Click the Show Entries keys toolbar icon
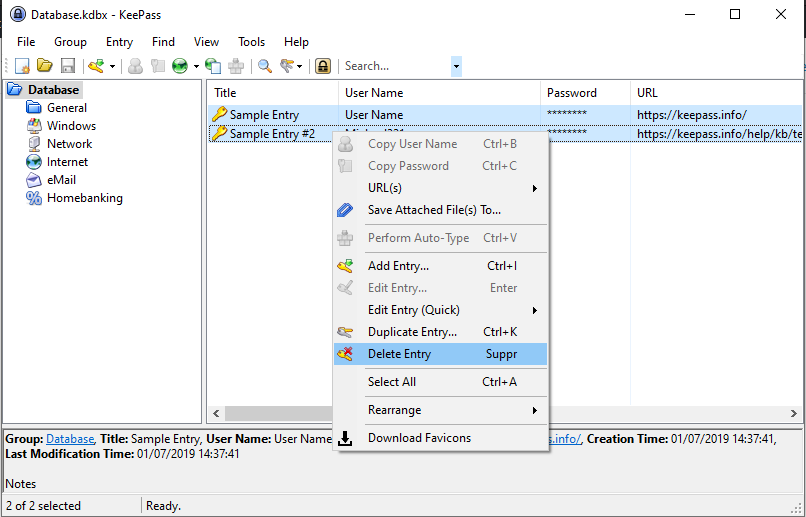Image resolution: width=806 pixels, height=517 pixels. [287, 66]
